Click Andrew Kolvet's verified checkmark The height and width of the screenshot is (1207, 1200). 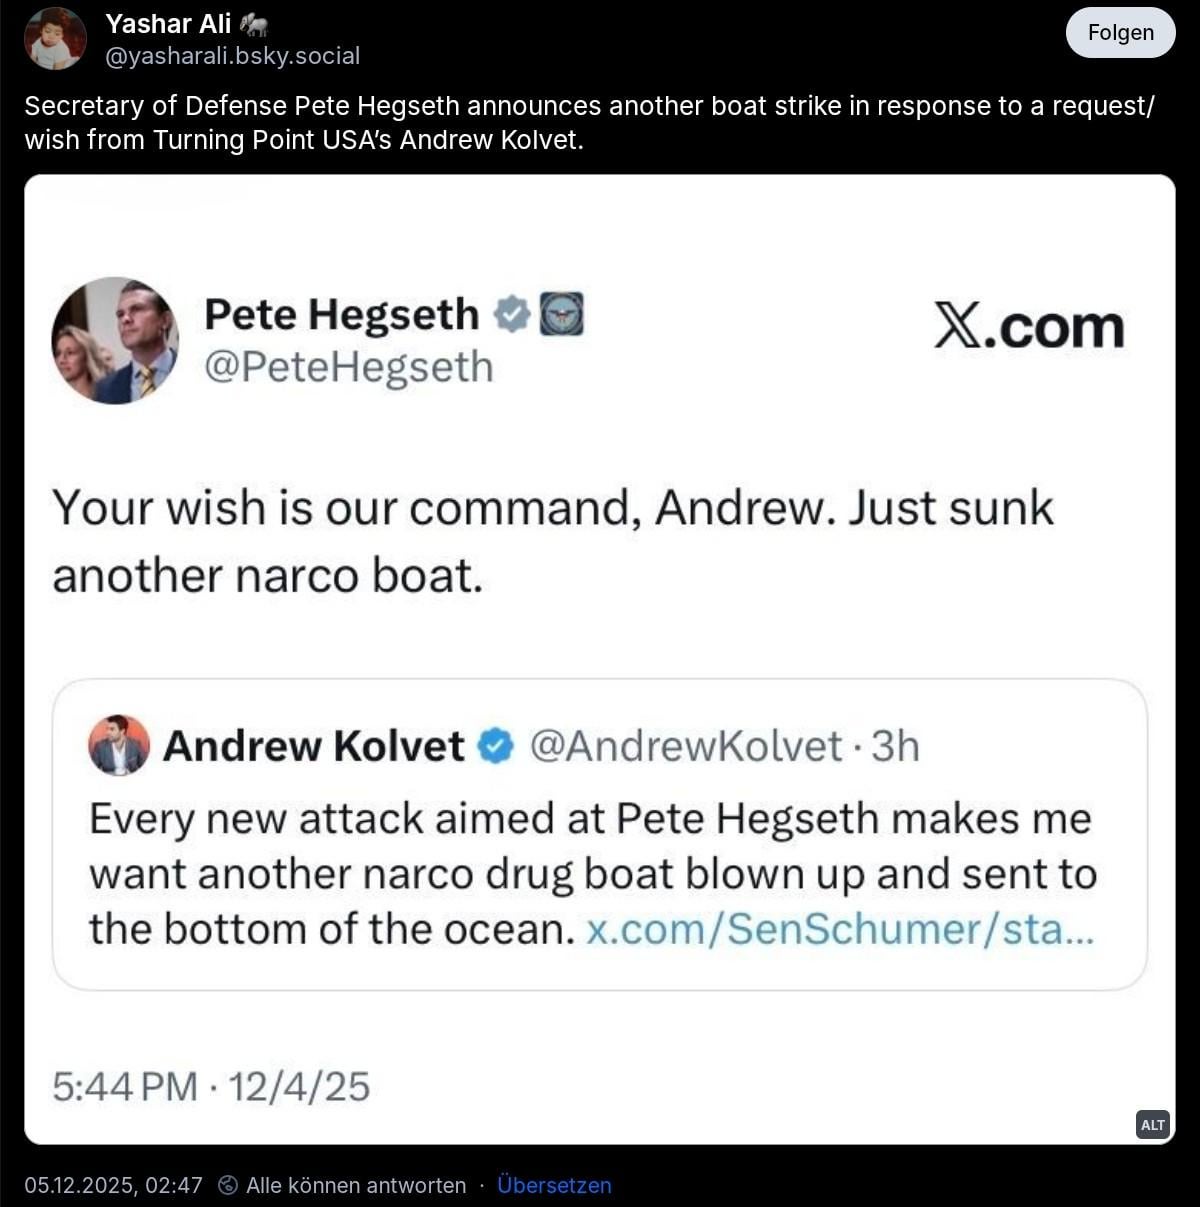496,746
